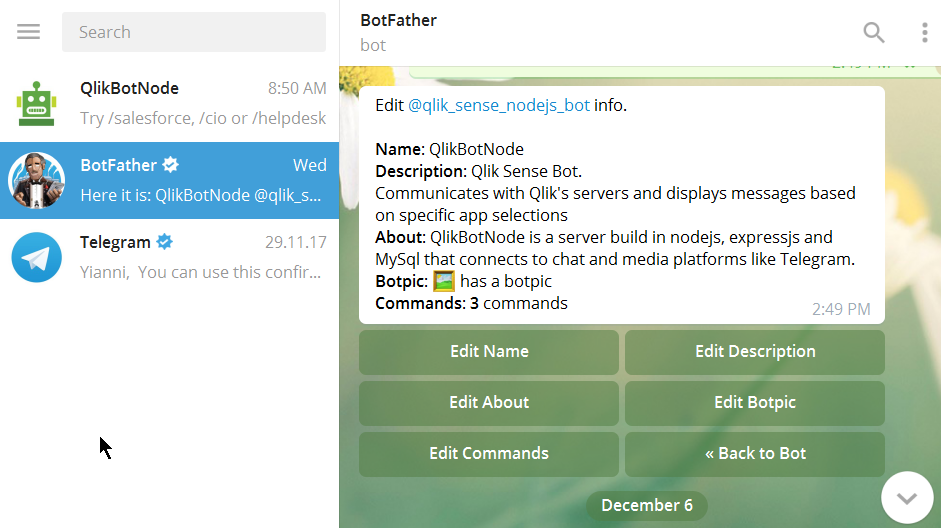Click the BotFather header title
Viewport: 941px width, 528px height.
[398, 20]
